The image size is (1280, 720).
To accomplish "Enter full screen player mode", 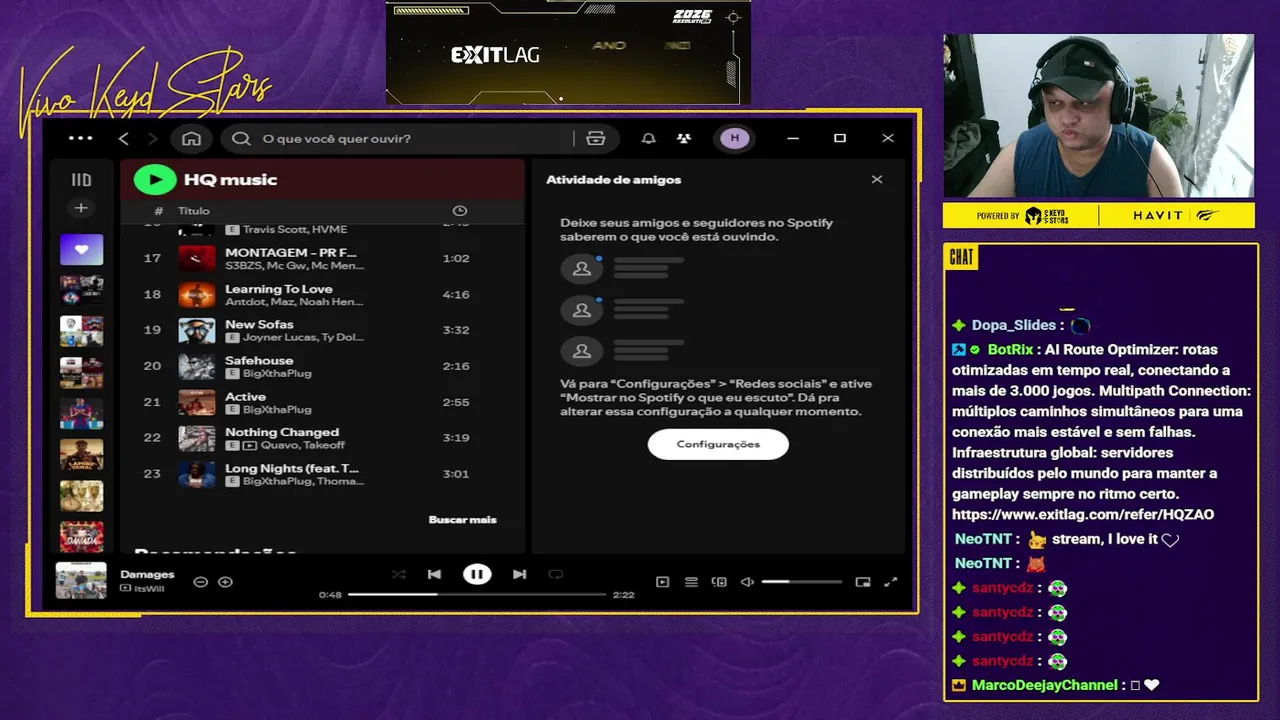I will click(x=891, y=582).
